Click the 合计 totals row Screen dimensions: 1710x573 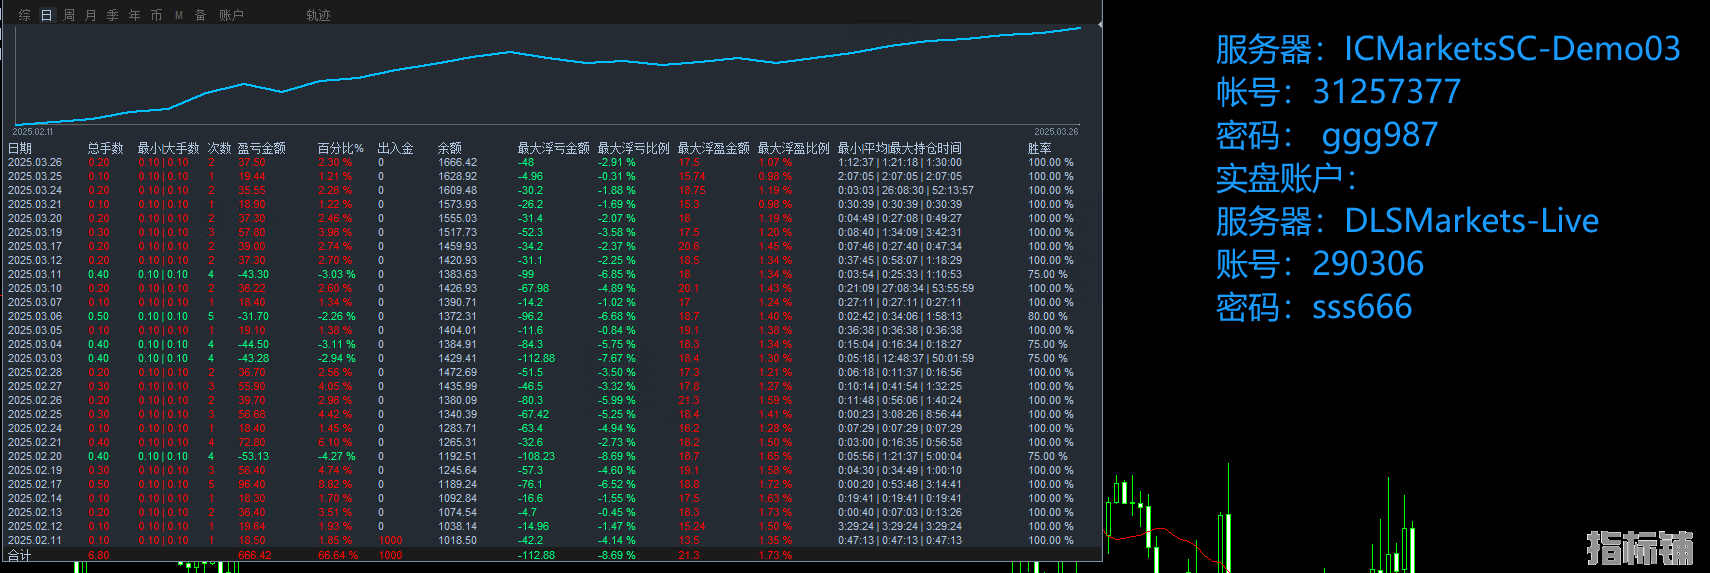coord(20,555)
